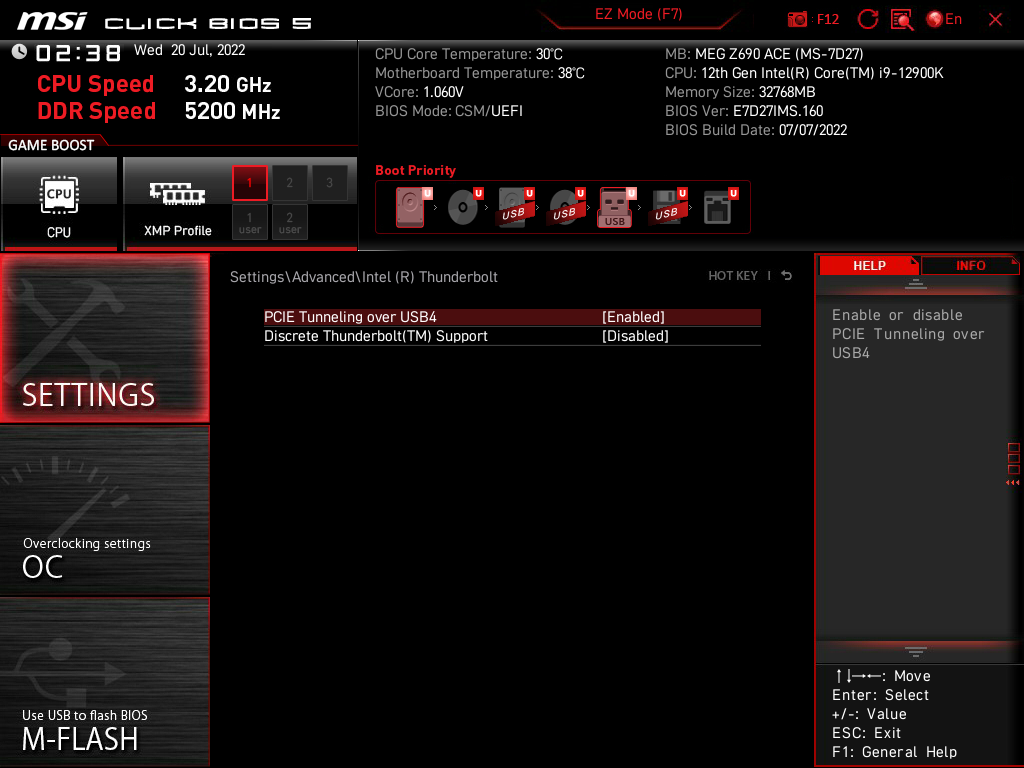The image size is (1024, 768).
Task: Click the date Wed 20 Jul, 2022
Action: coord(189,50)
